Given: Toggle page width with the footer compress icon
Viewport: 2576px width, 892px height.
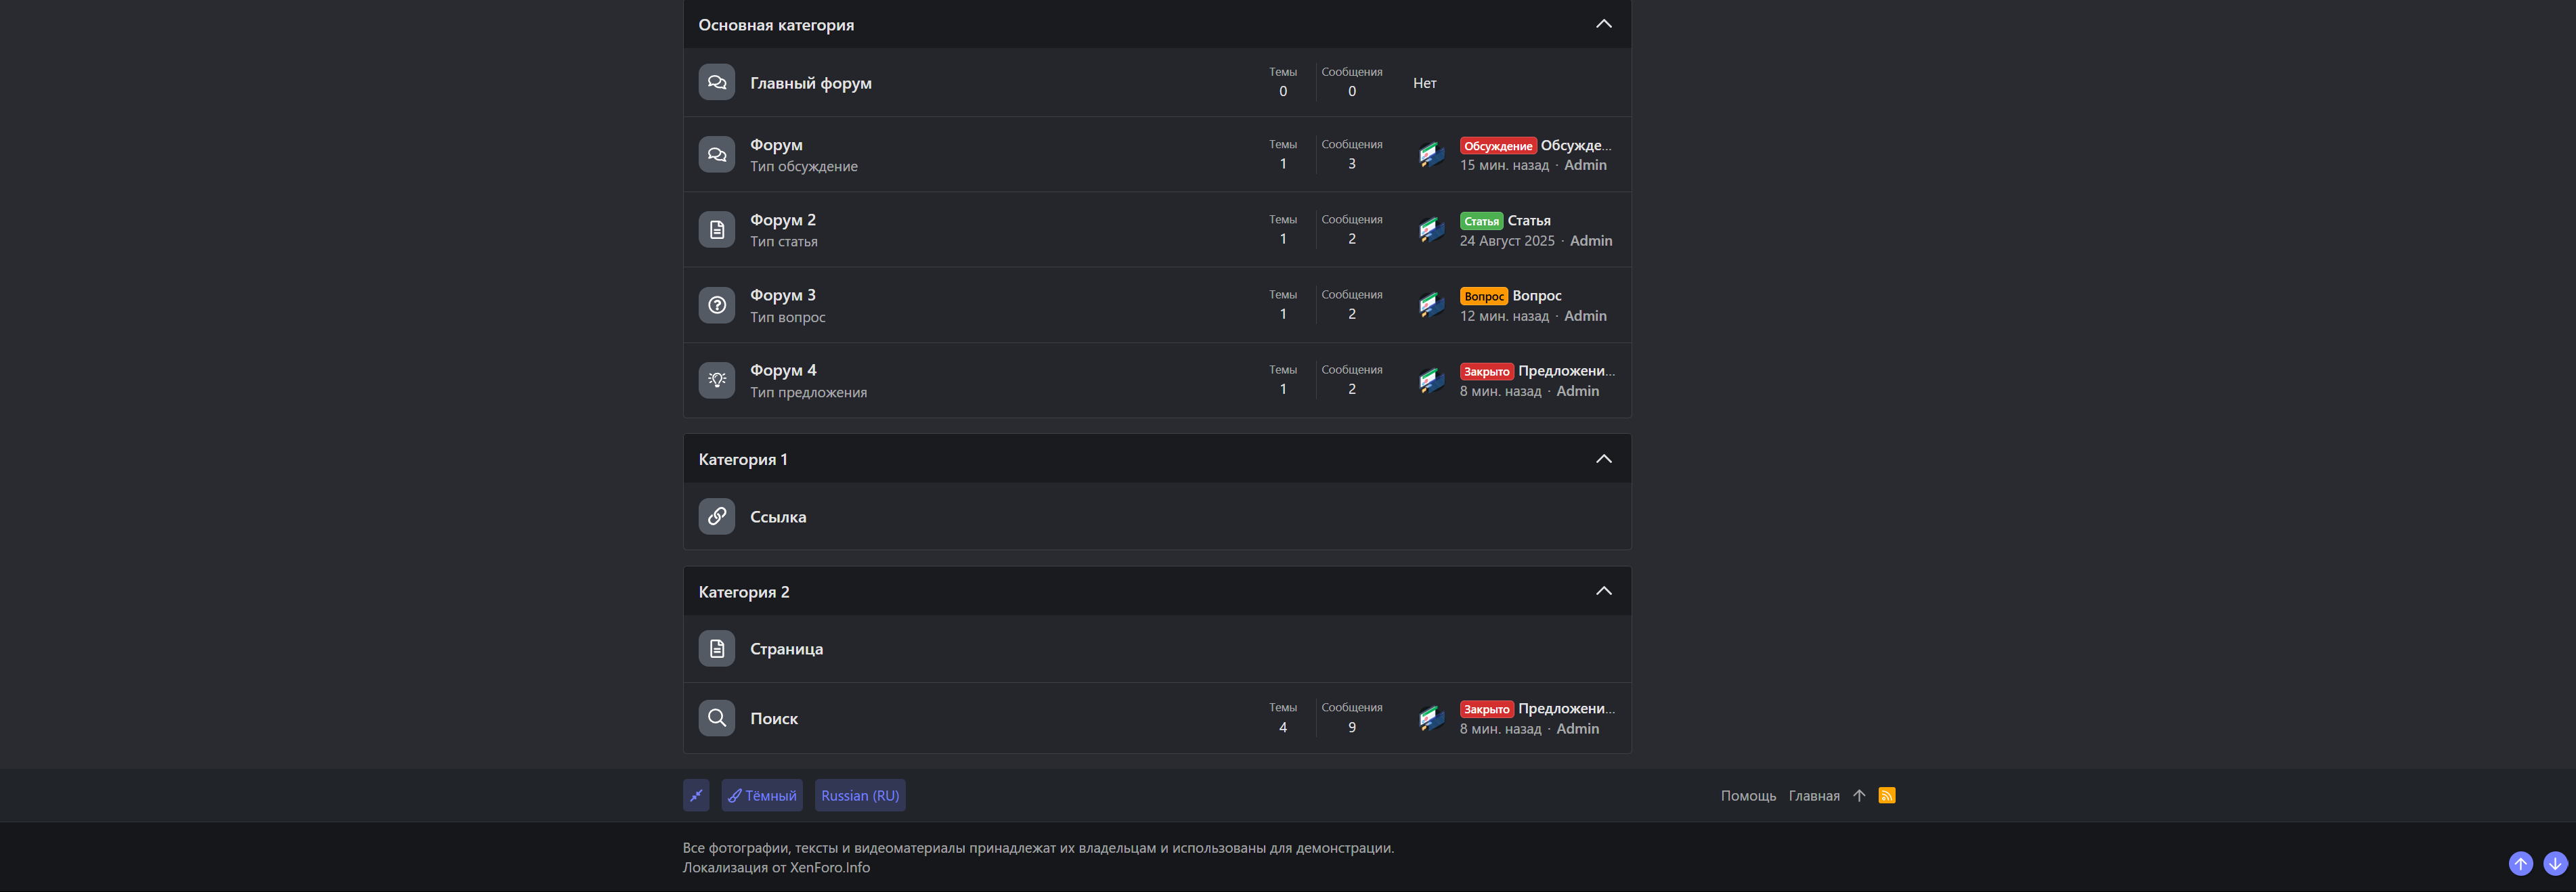Looking at the screenshot, I should click(696, 795).
